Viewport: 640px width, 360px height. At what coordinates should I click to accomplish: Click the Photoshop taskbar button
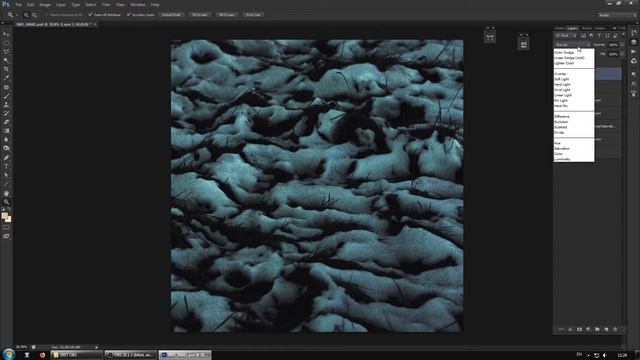point(185,355)
